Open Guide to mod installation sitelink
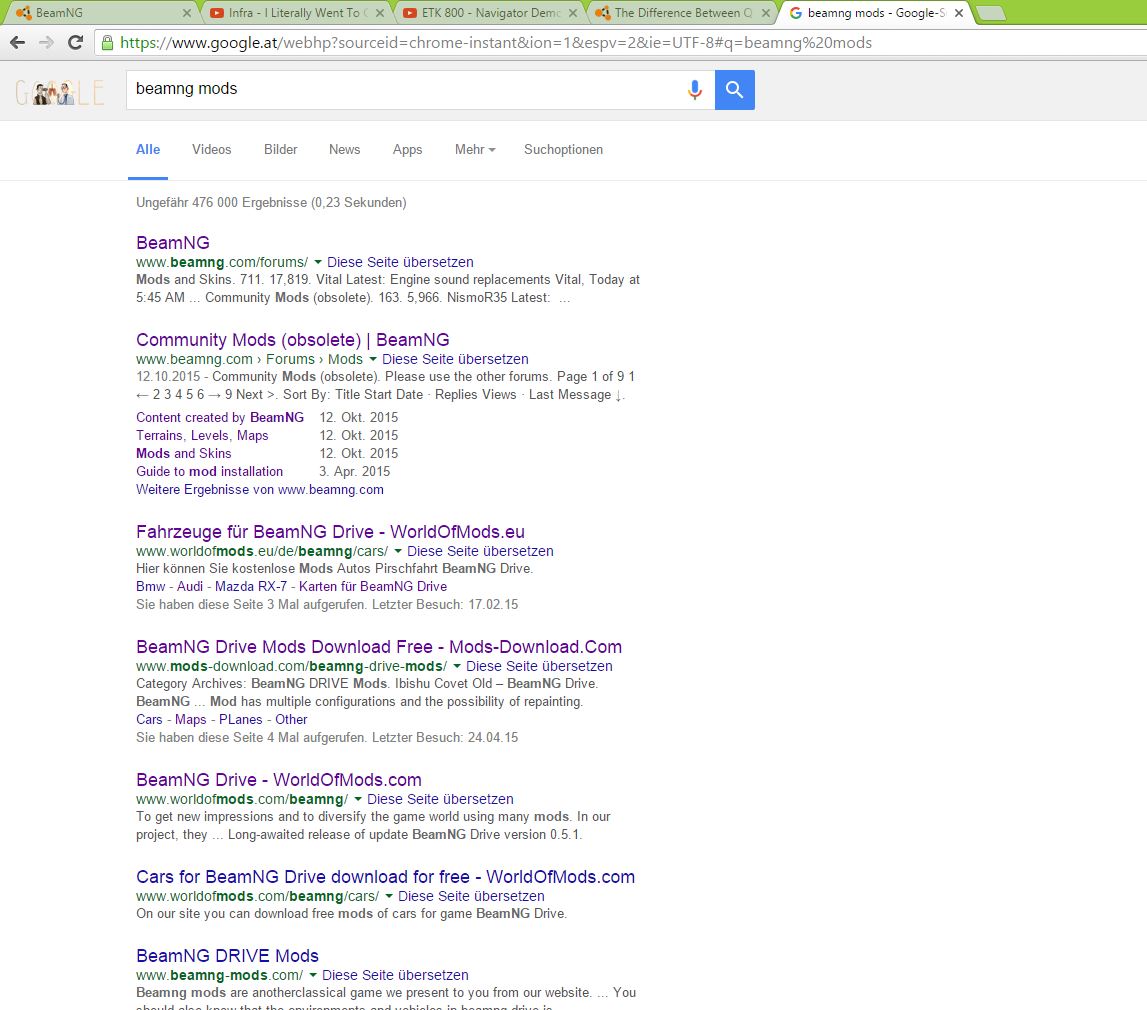This screenshot has width=1147, height=1010. tap(209, 472)
